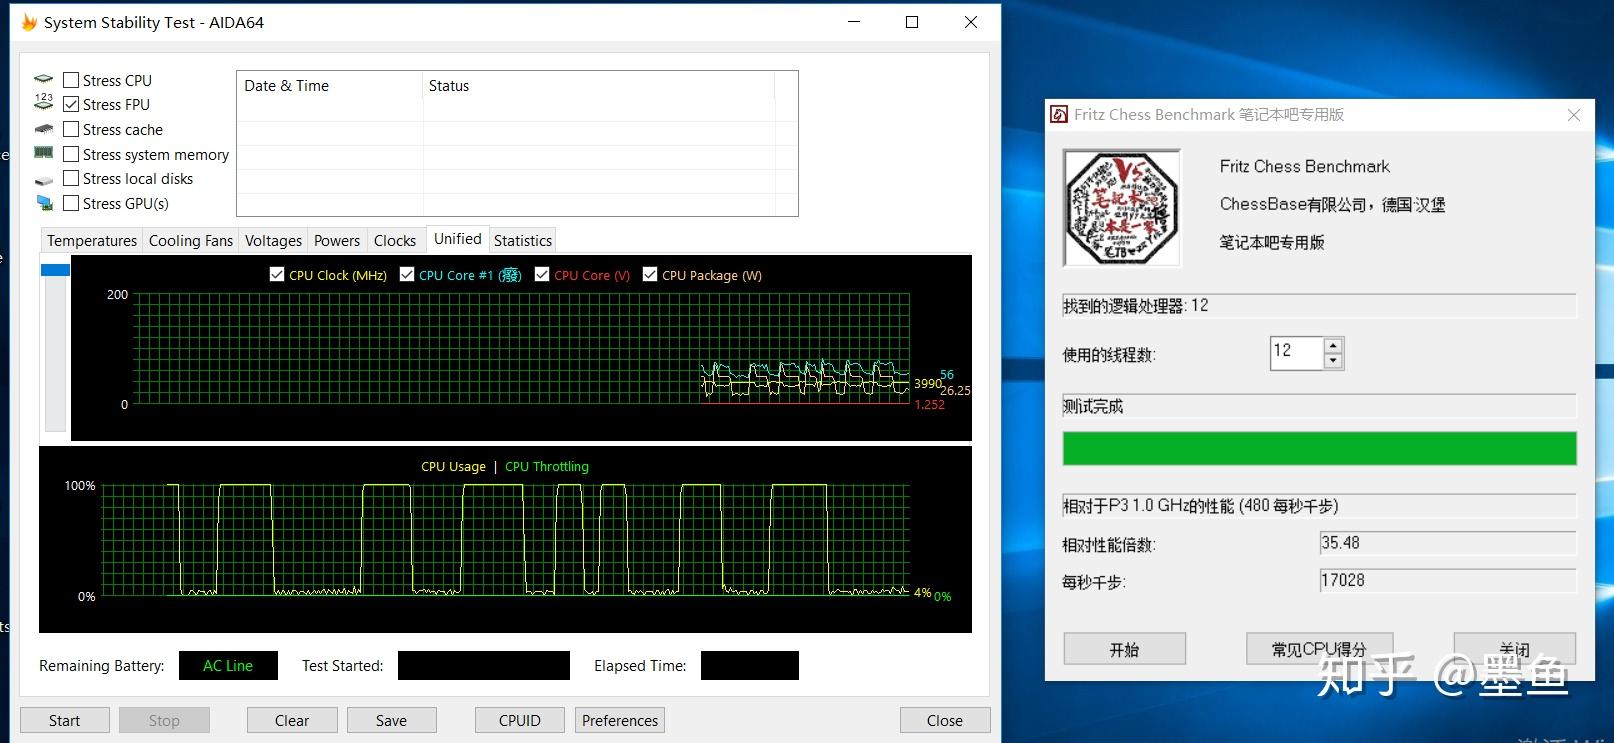Viewport: 1614px width, 743px height.
Task: Close the Fritz Chess Benchmark window
Action: coord(1574,115)
